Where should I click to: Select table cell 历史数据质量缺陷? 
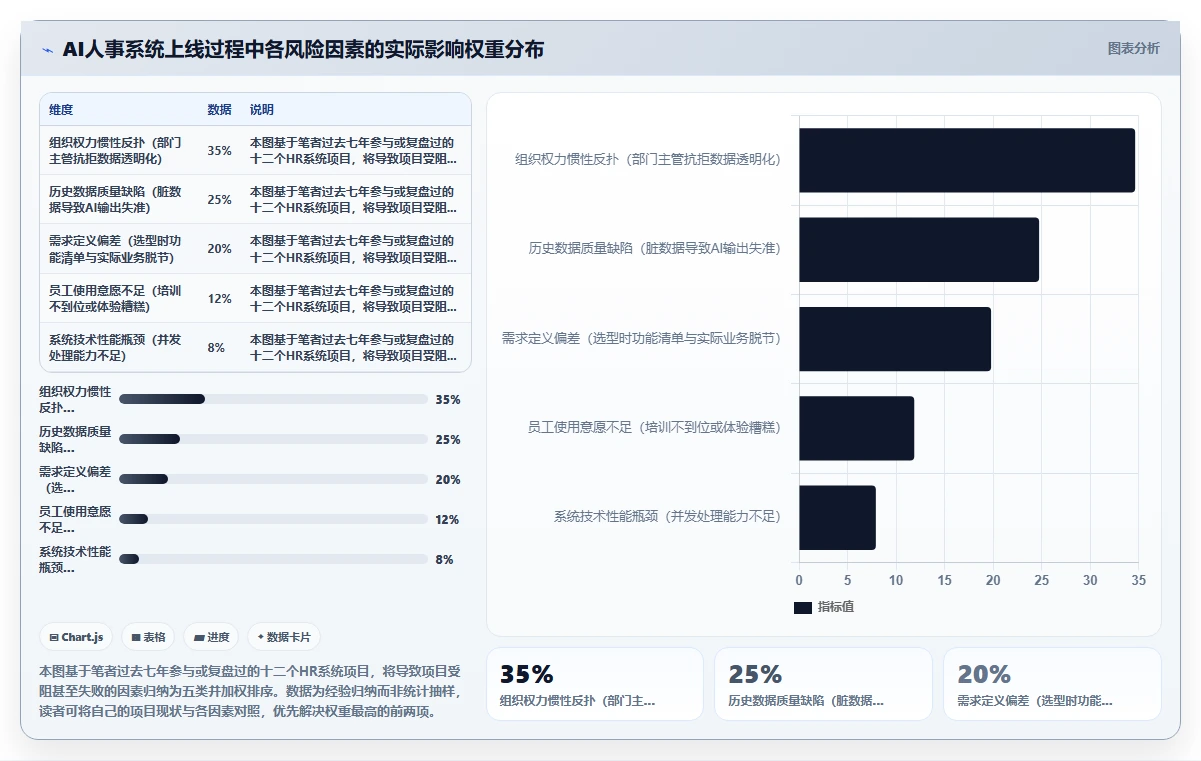(119, 199)
